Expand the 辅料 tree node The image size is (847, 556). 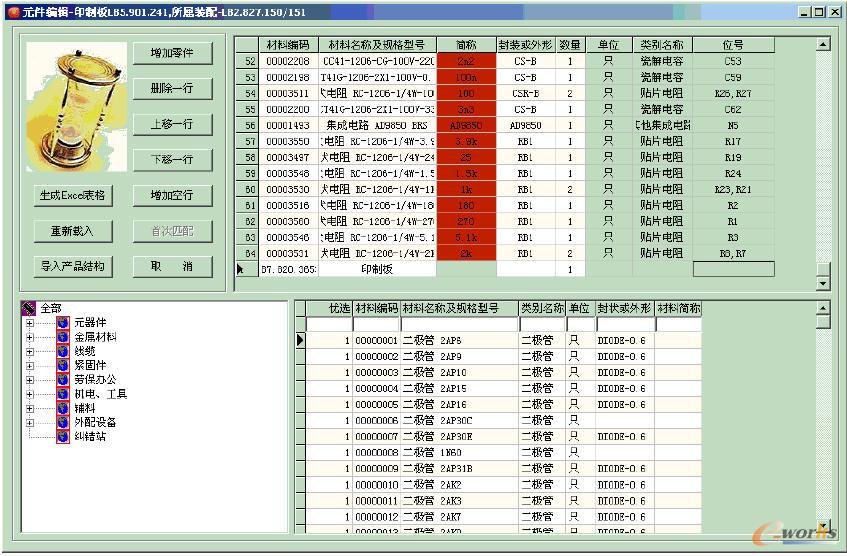30,408
